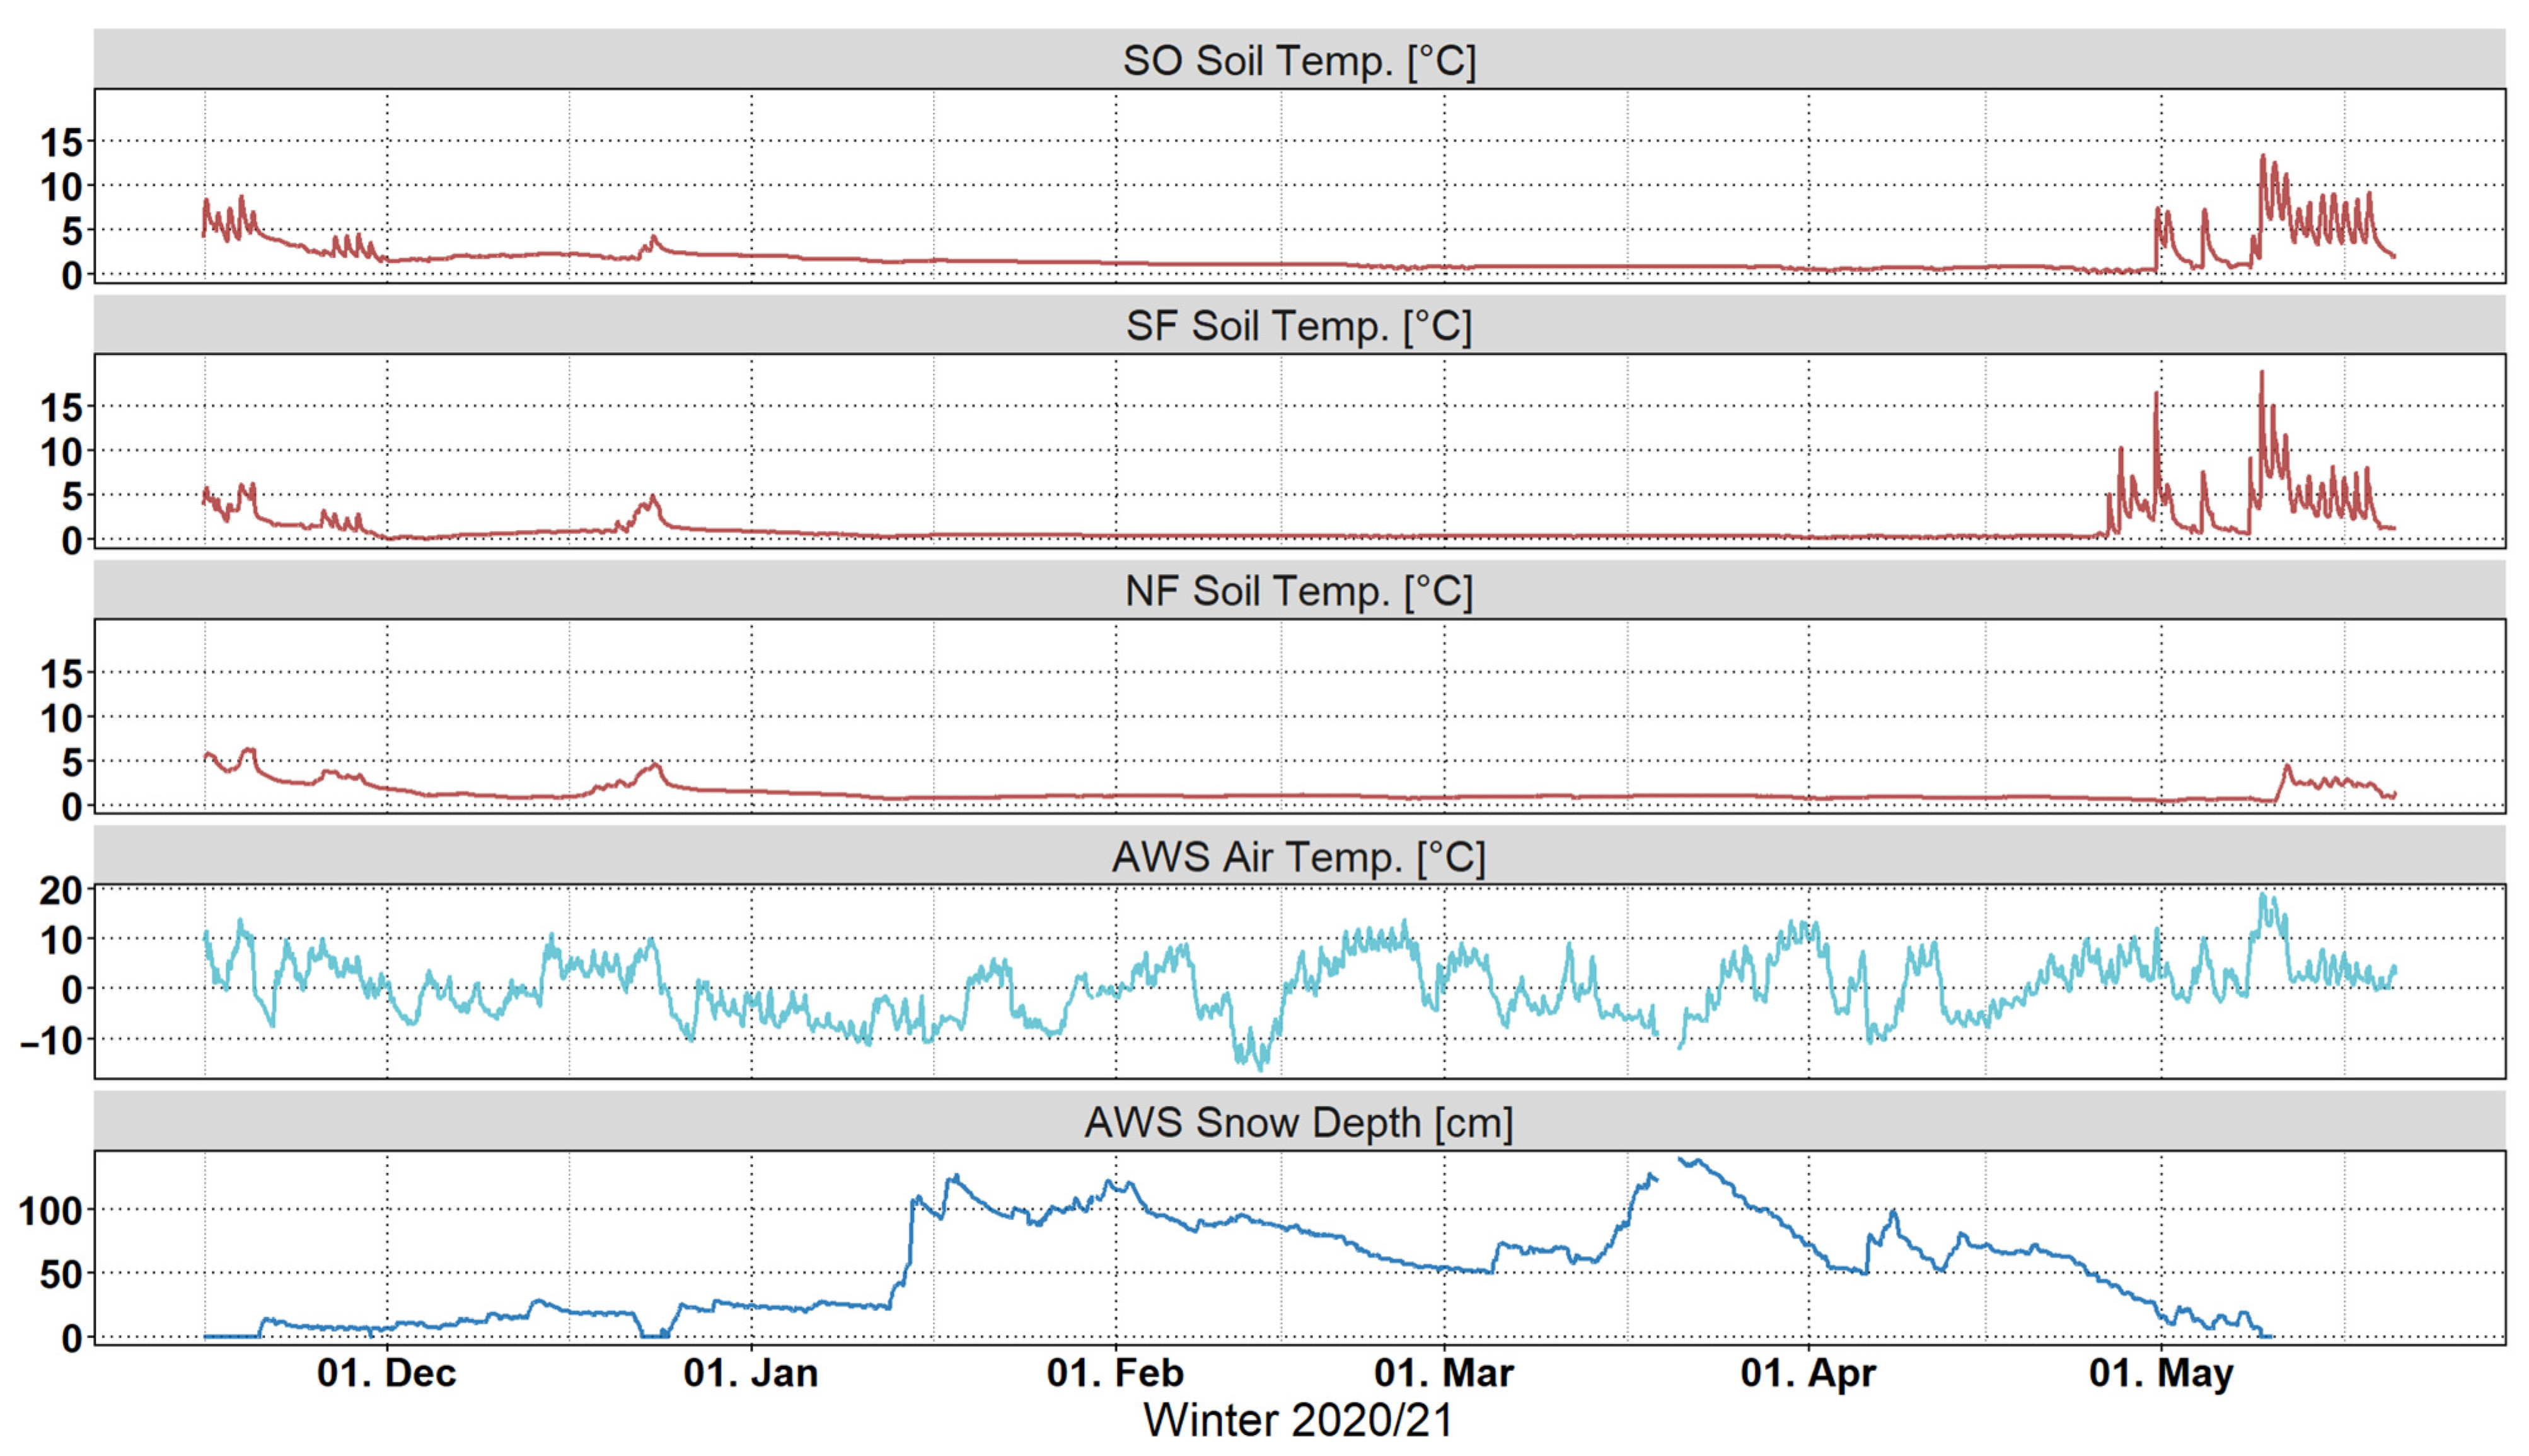The height and width of the screenshot is (1456, 2529).
Task: Click the 'SF Soil Temp. [°C]' panel title
Action: point(1299,326)
